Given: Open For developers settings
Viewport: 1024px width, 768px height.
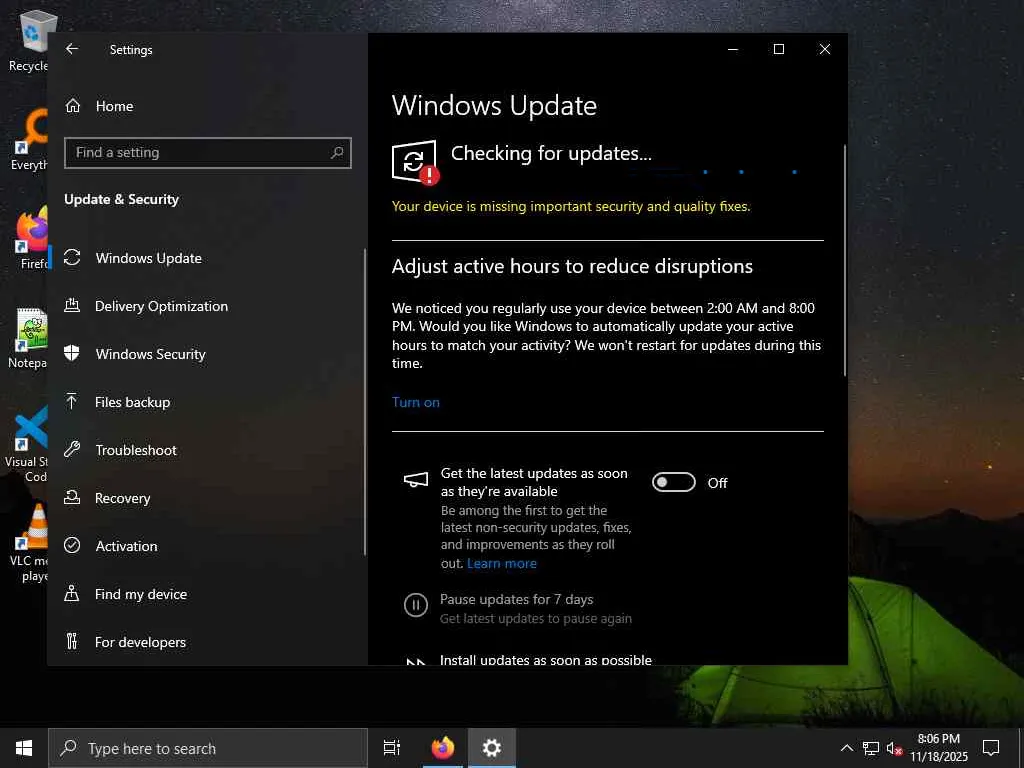Looking at the screenshot, I should (140, 642).
